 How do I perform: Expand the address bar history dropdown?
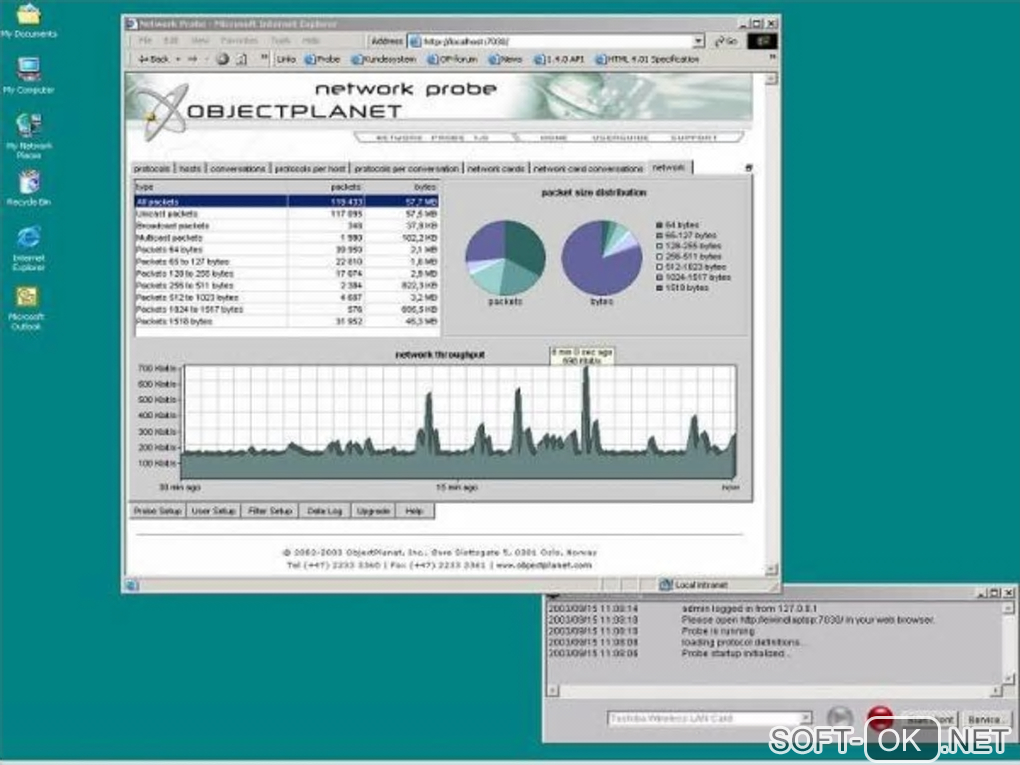pos(698,41)
